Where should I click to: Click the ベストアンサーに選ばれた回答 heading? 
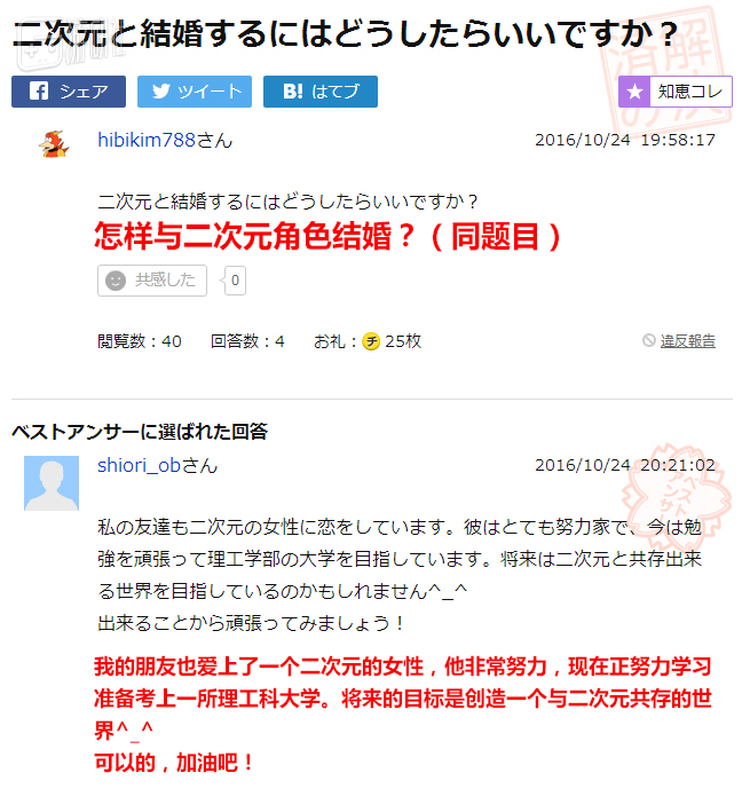point(139,431)
